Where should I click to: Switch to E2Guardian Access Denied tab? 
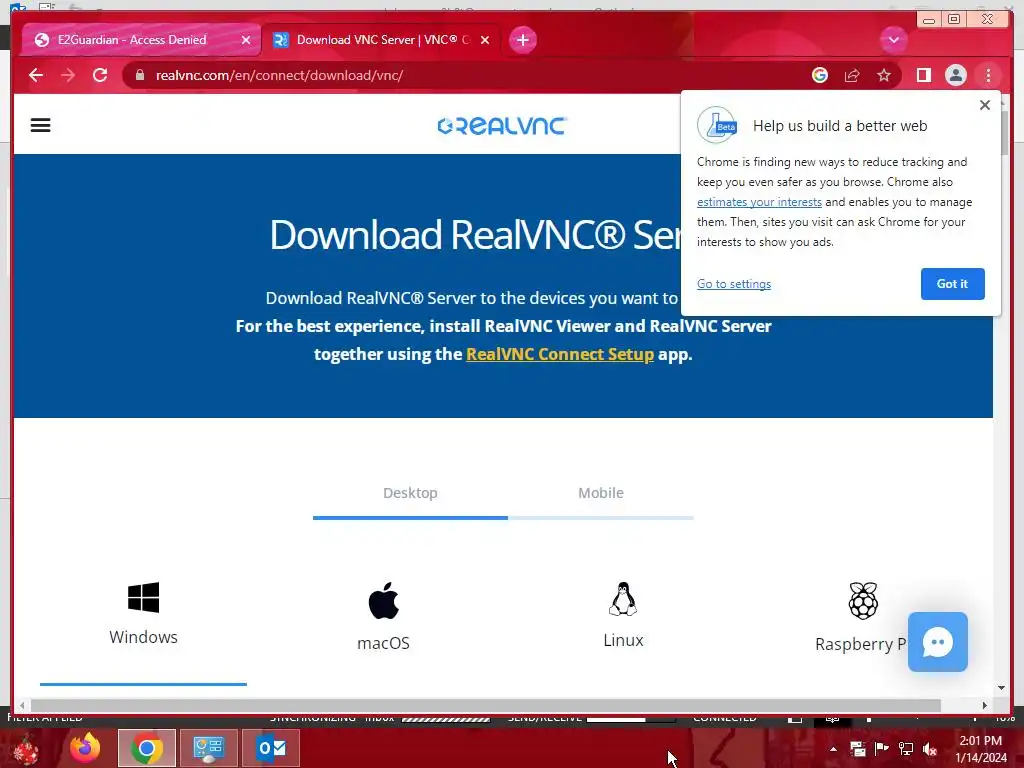[132, 40]
